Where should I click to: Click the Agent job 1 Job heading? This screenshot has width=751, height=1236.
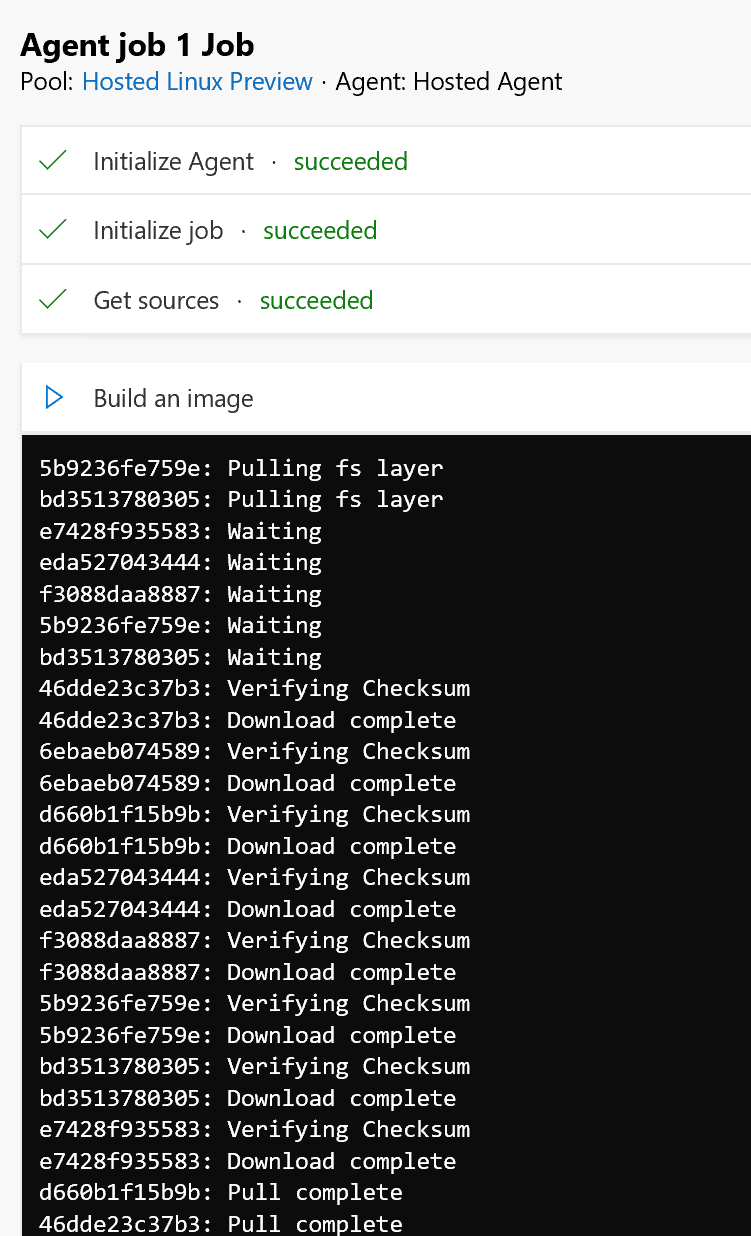pyautogui.click(x=138, y=45)
